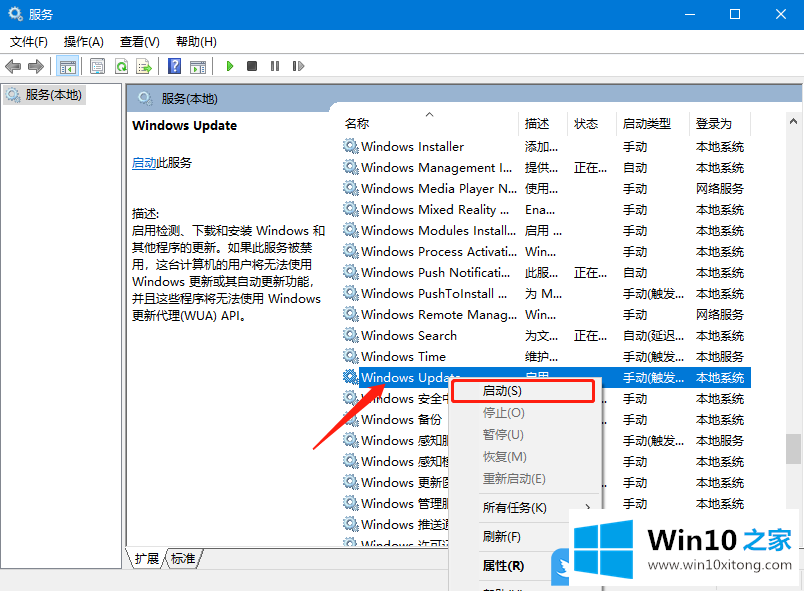Click the Forward arrow toolbar icon
Image resolution: width=804 pixels, height=591 pixels.
click(x=35, y=66)
